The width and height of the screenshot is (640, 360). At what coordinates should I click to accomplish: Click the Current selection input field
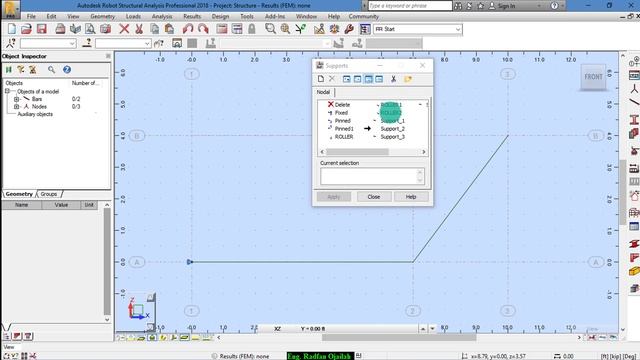[x=372, y=176]
